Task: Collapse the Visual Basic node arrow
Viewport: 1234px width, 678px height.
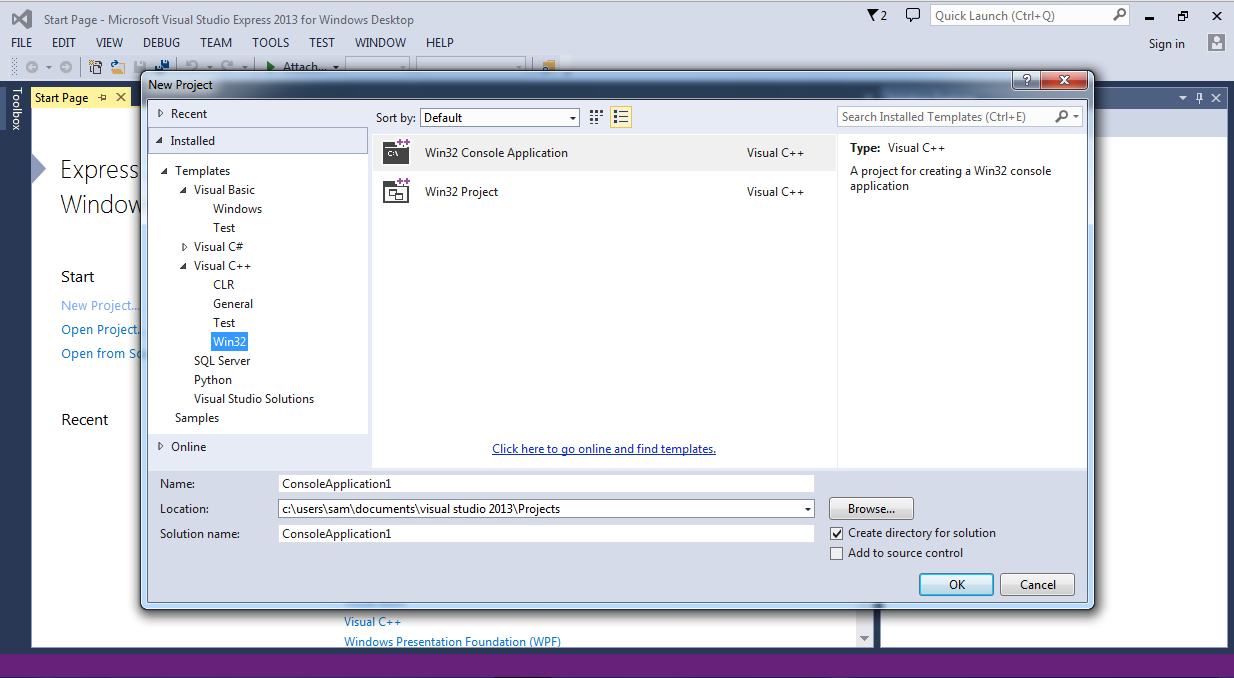Action: pos(184,190)
